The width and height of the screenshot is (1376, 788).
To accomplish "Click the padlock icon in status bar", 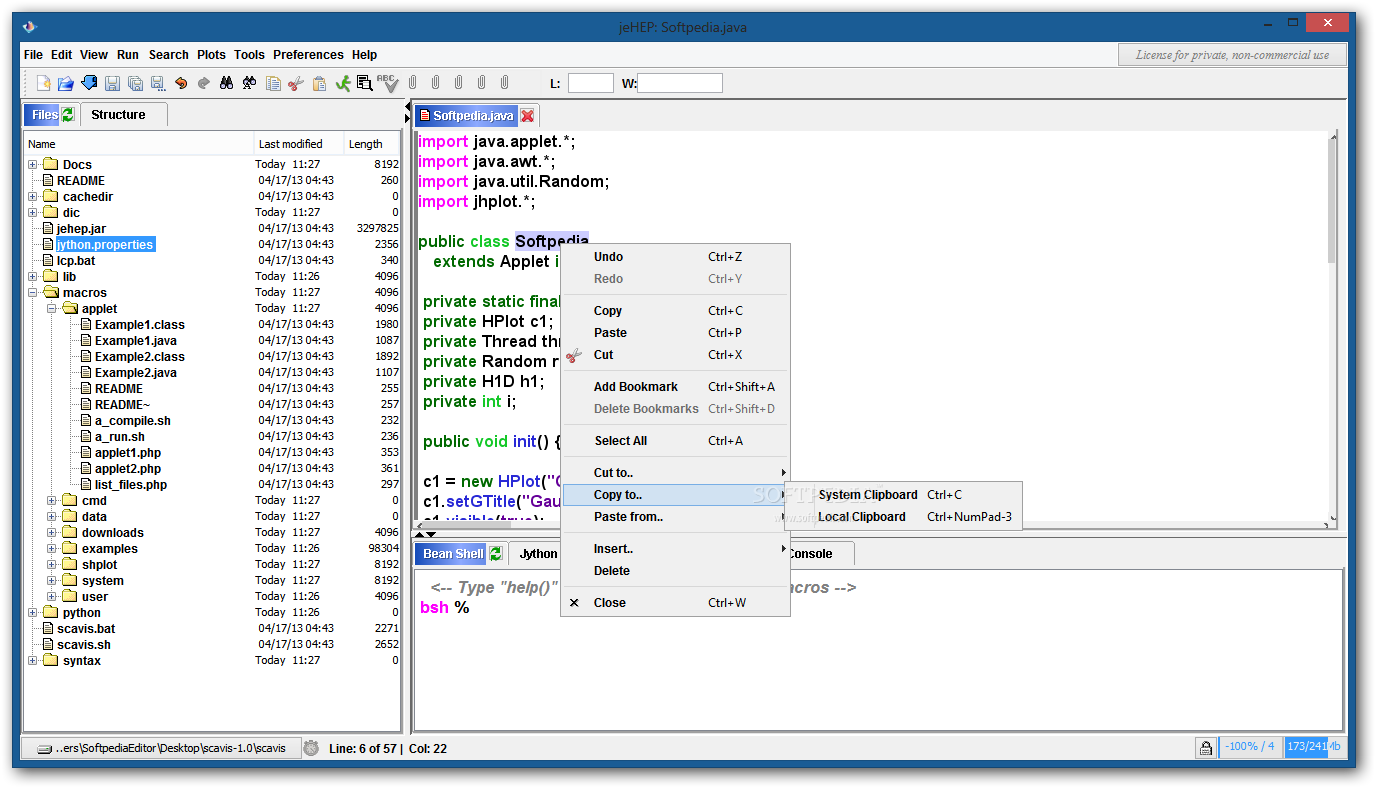I will tap(1207, 747).
